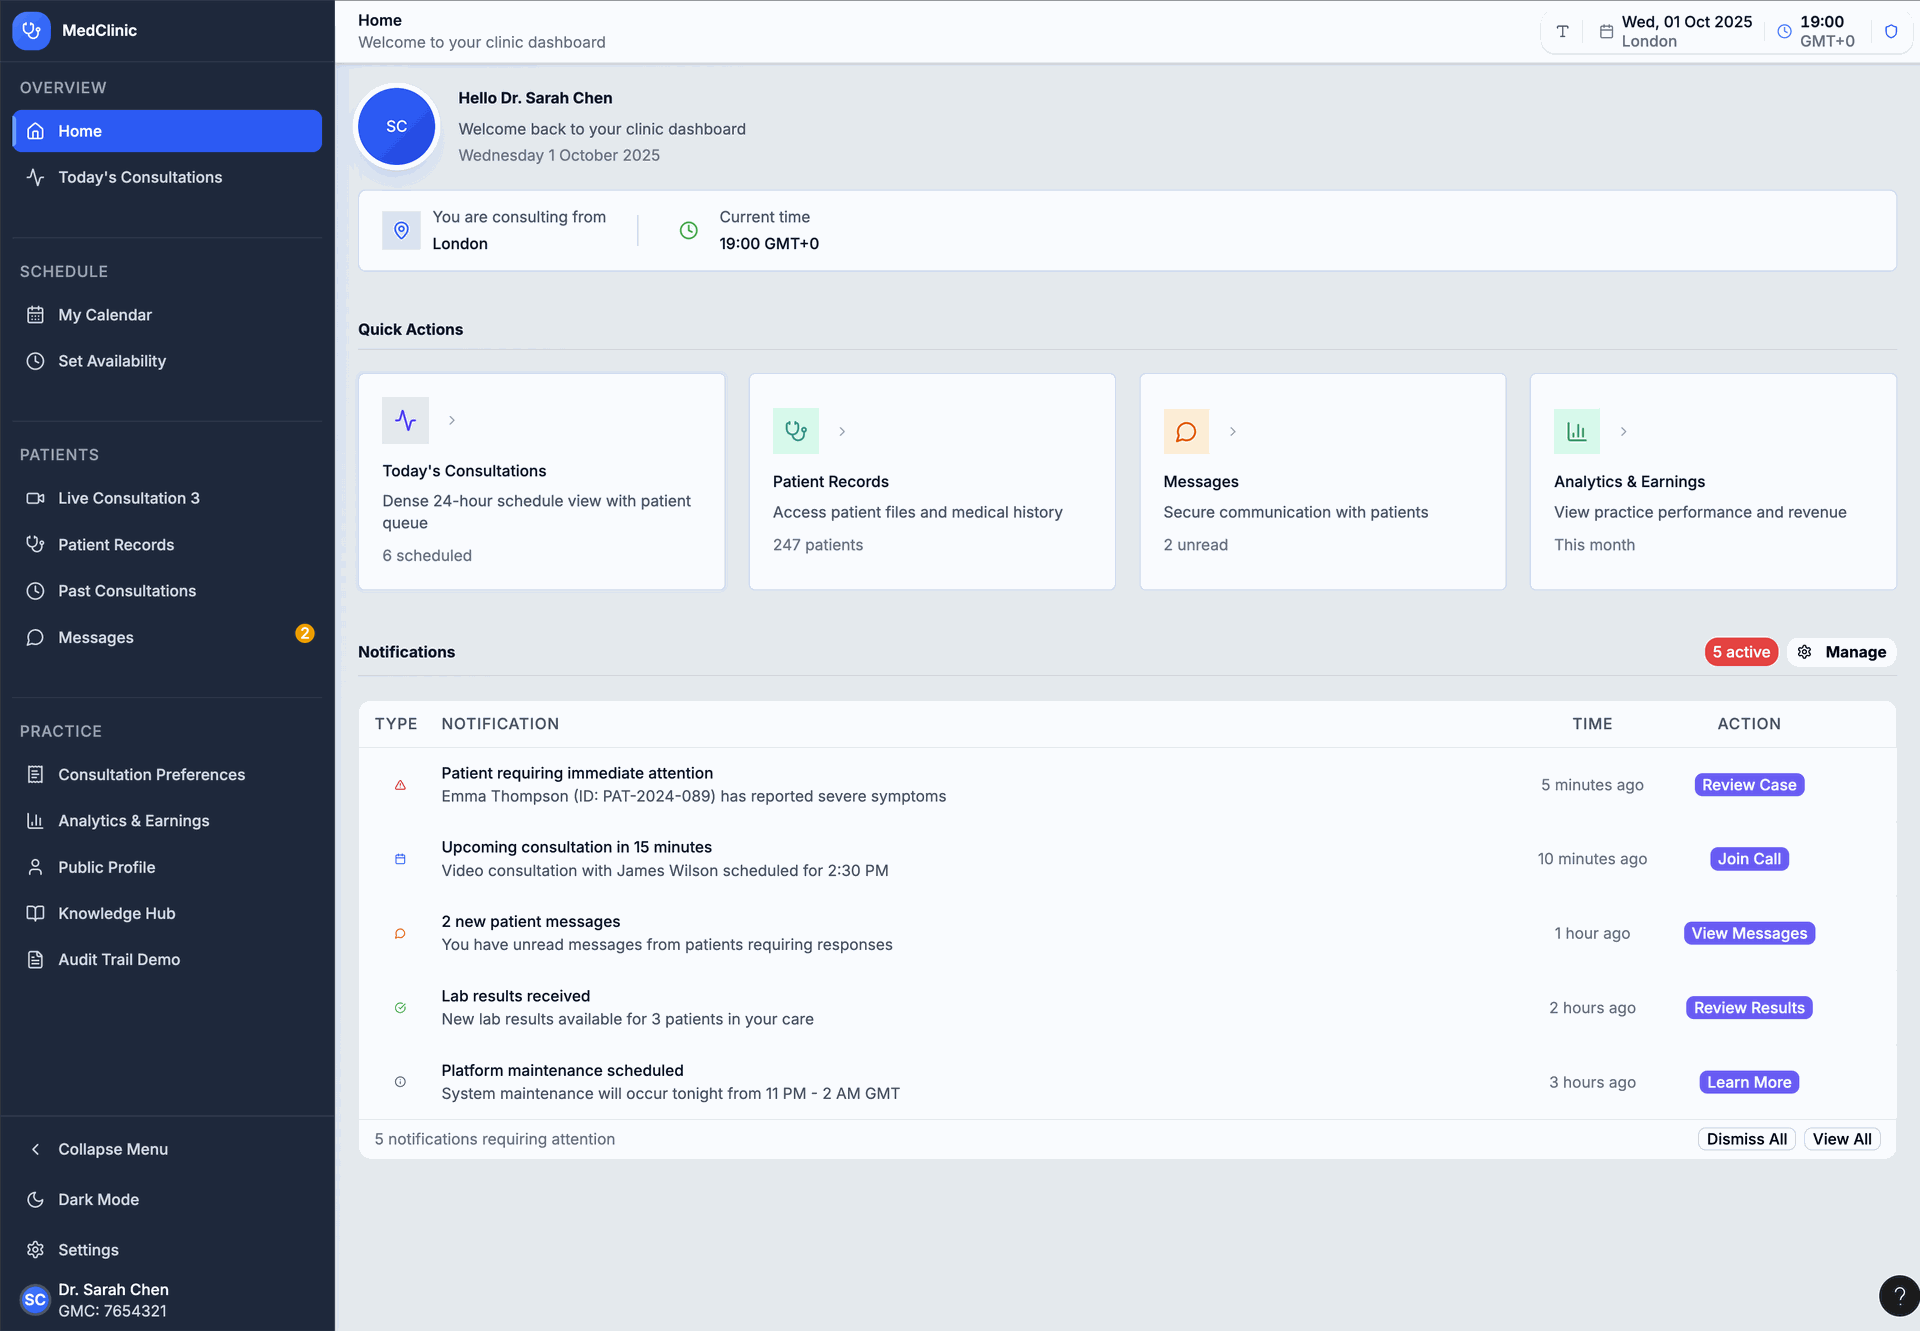Collapse the sidebar menu
This screenshot has height=1331, width=1920.
tap(112, 1149)
